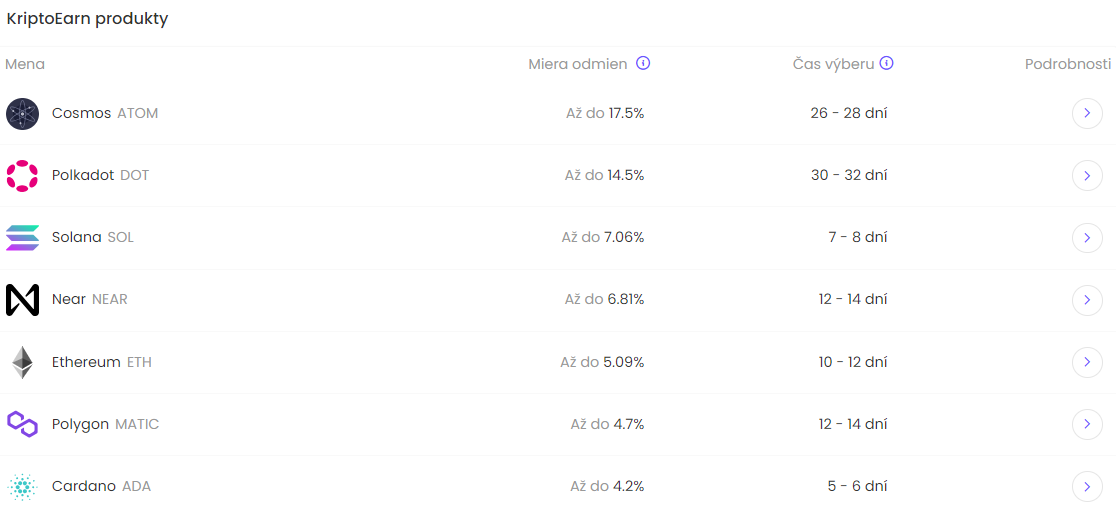Click info icon next to Miera odmien
1116x512 pixels.
point(643,64)
